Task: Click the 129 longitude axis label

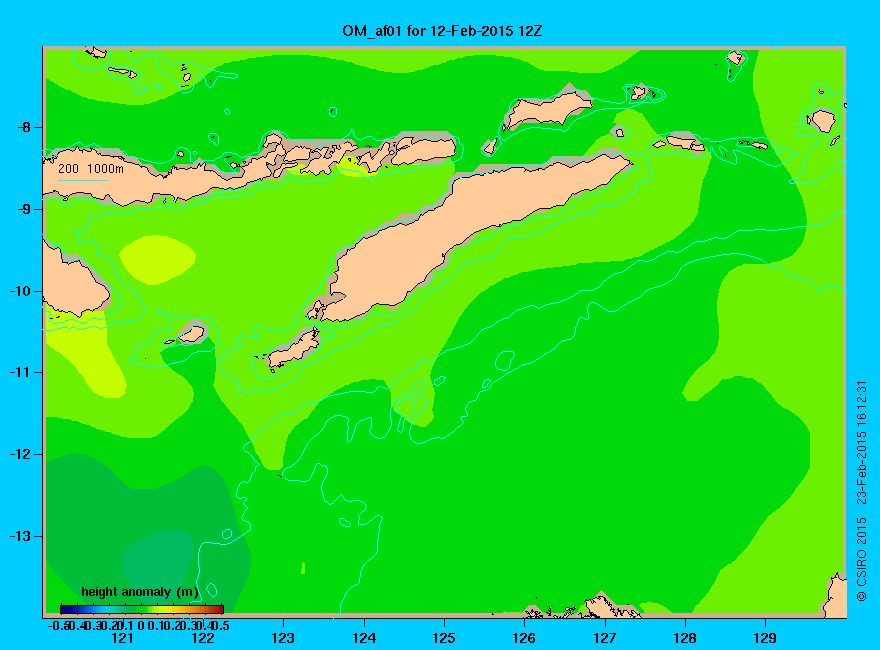Action: tap(766, 638)
